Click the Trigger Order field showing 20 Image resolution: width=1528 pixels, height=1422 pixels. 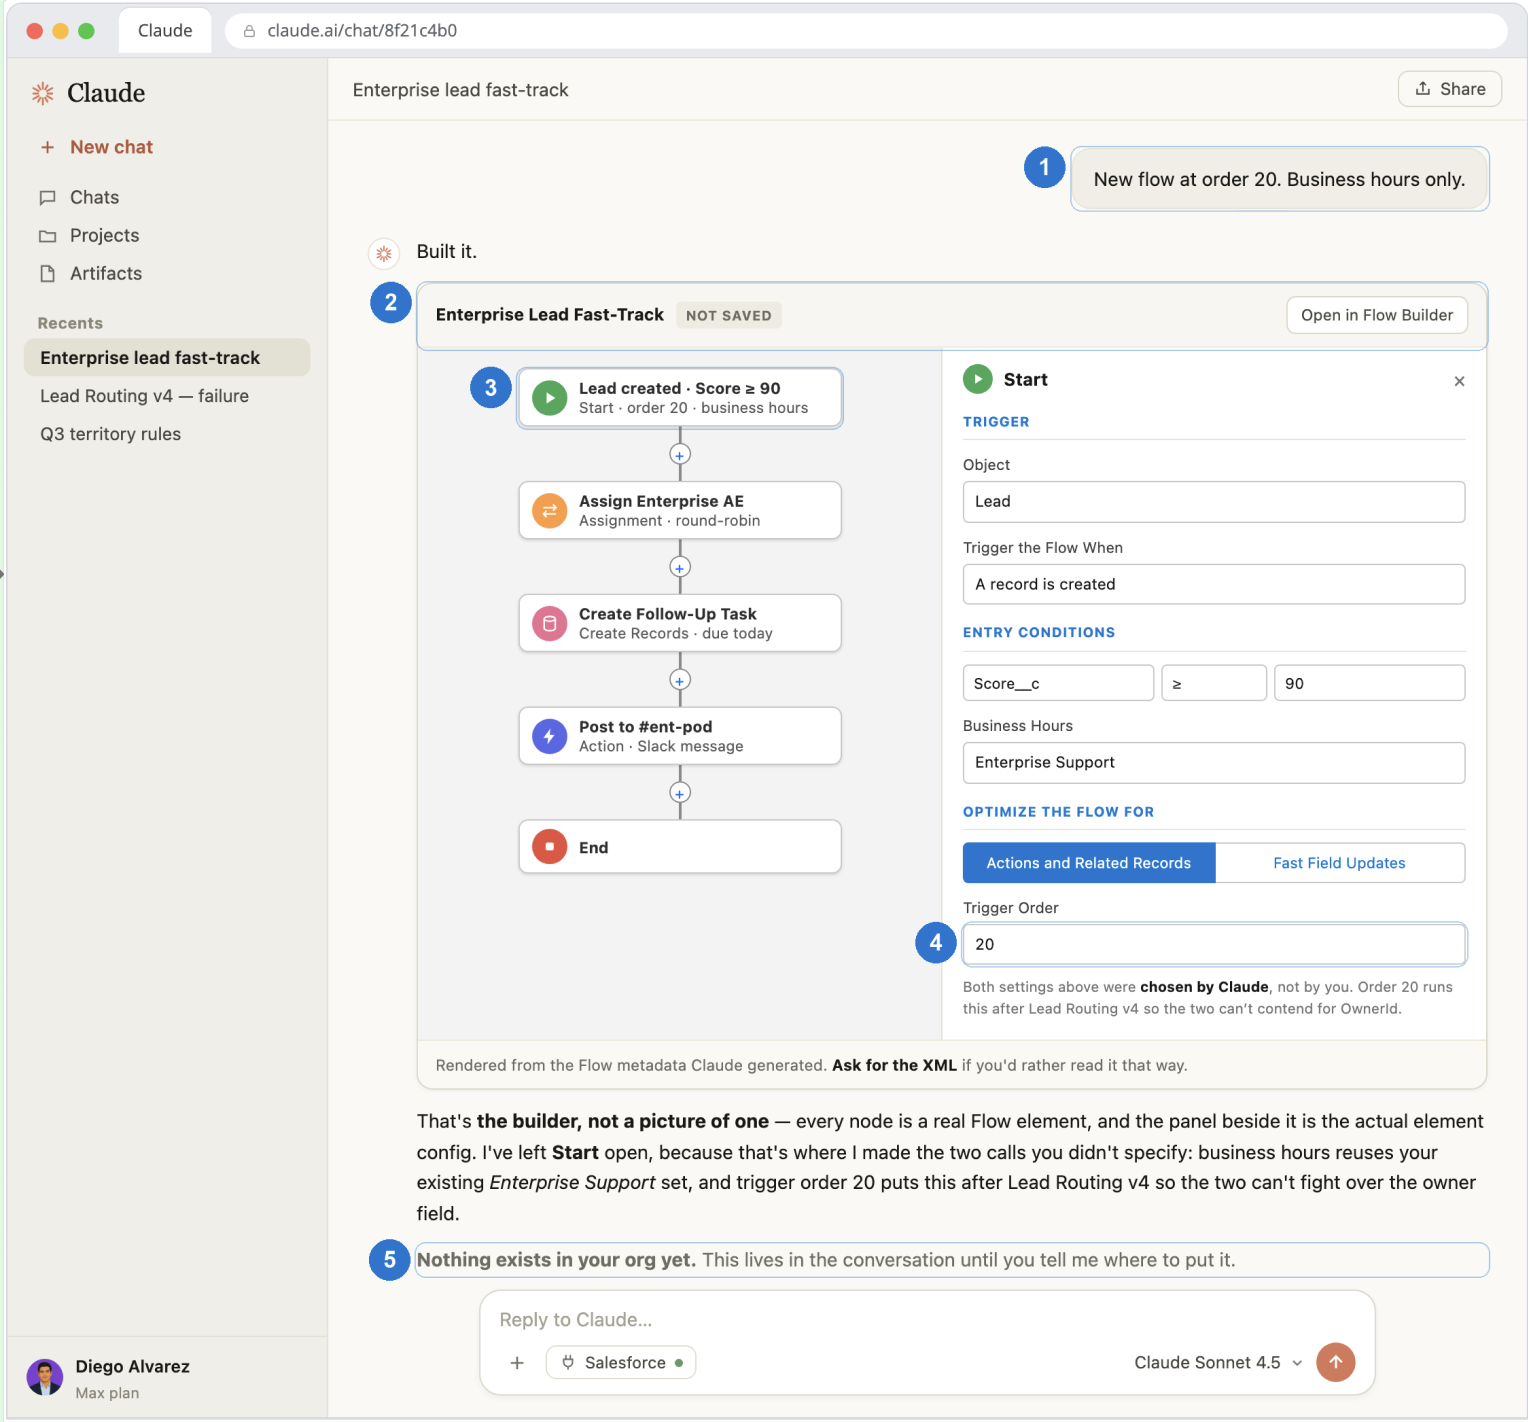coord(1214,944)
